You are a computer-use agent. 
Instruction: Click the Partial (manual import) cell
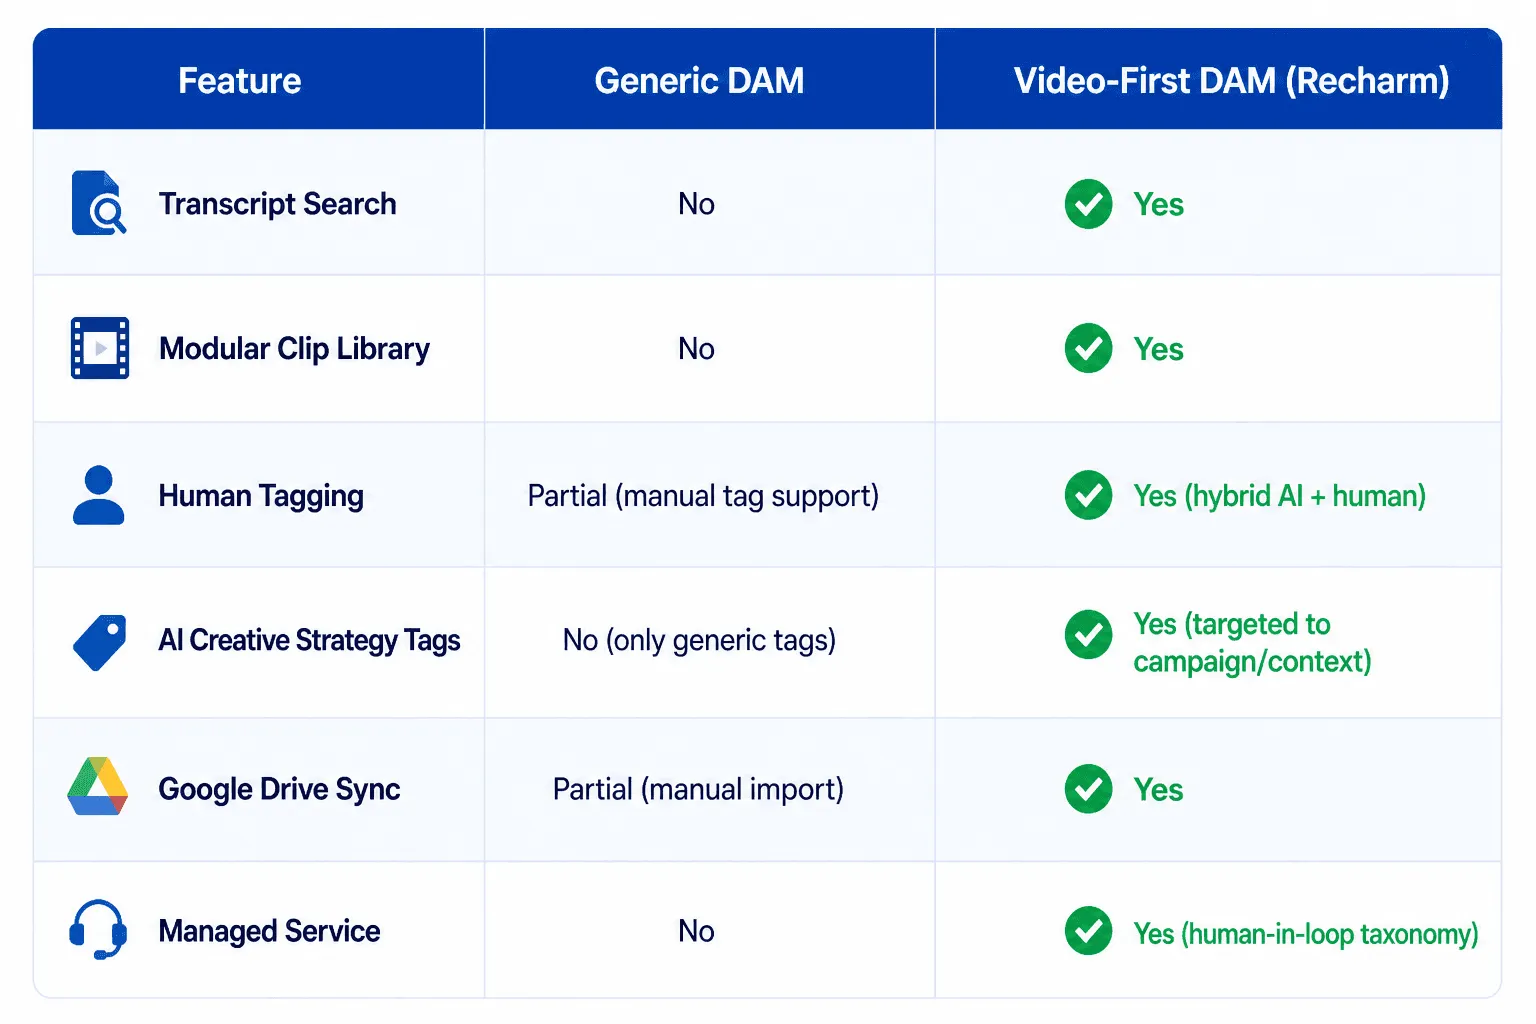pyautogui.click(x=698, y=789)
